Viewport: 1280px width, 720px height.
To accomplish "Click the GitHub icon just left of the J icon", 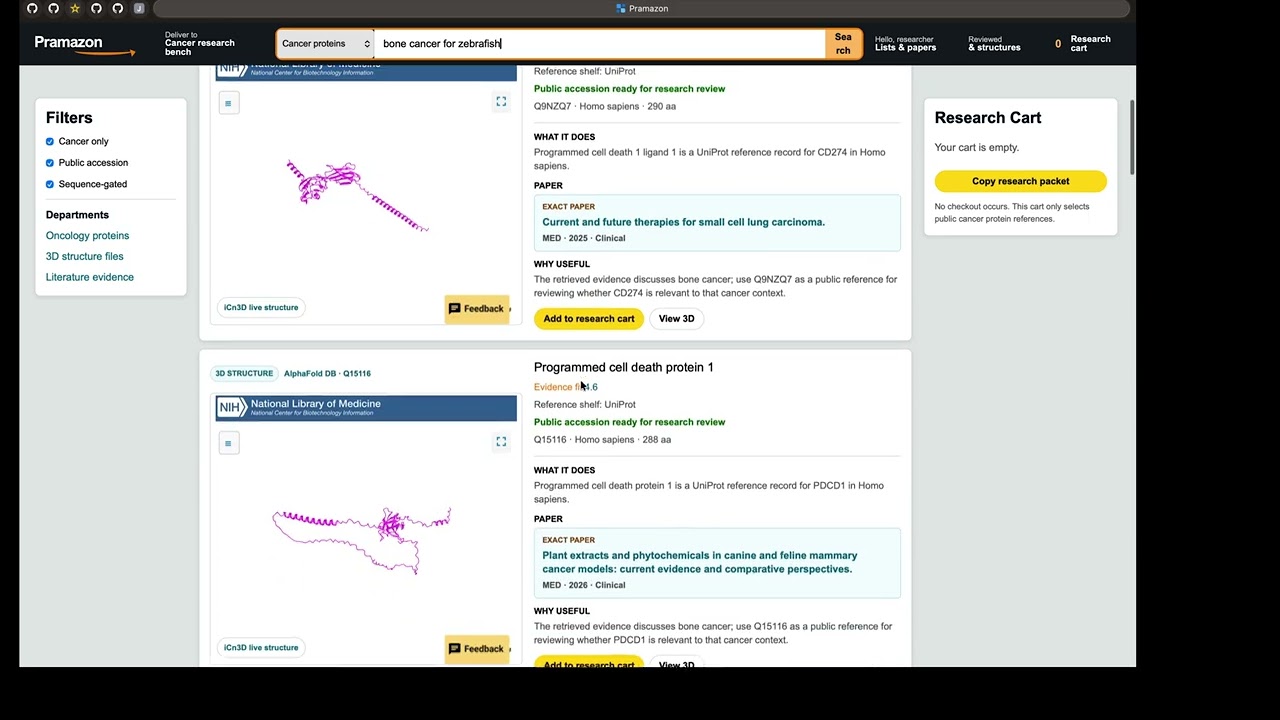I will pyautogui.click(x=117, y=9).
